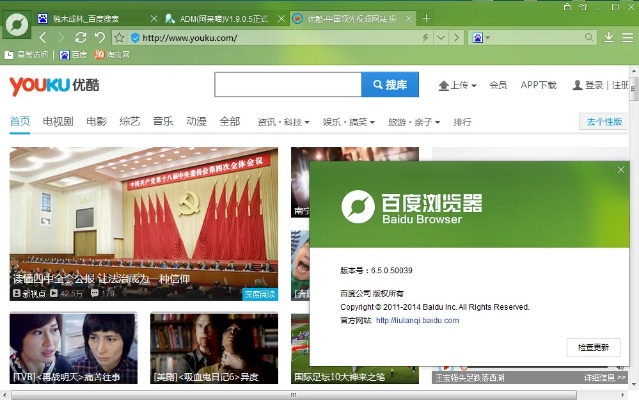Image resolution: width=639 pixels, height=400 pixels.
Task: Close the Youku tab
Action: (409, 19)
